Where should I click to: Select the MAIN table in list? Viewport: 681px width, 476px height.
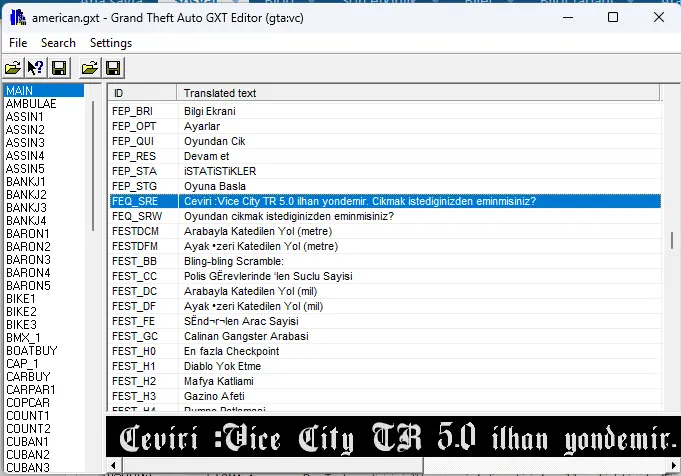(44, 90)
